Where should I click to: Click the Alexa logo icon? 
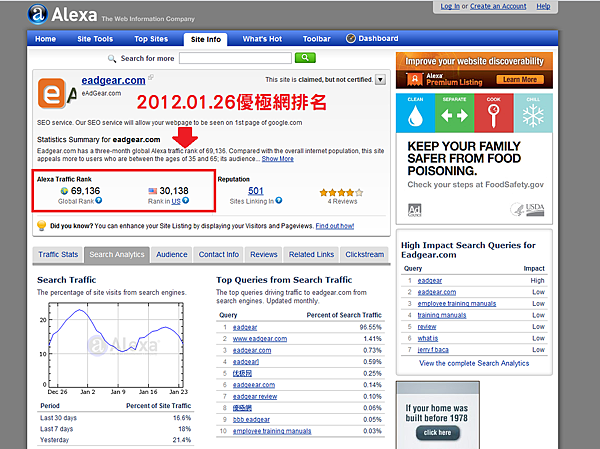(37, 15)
